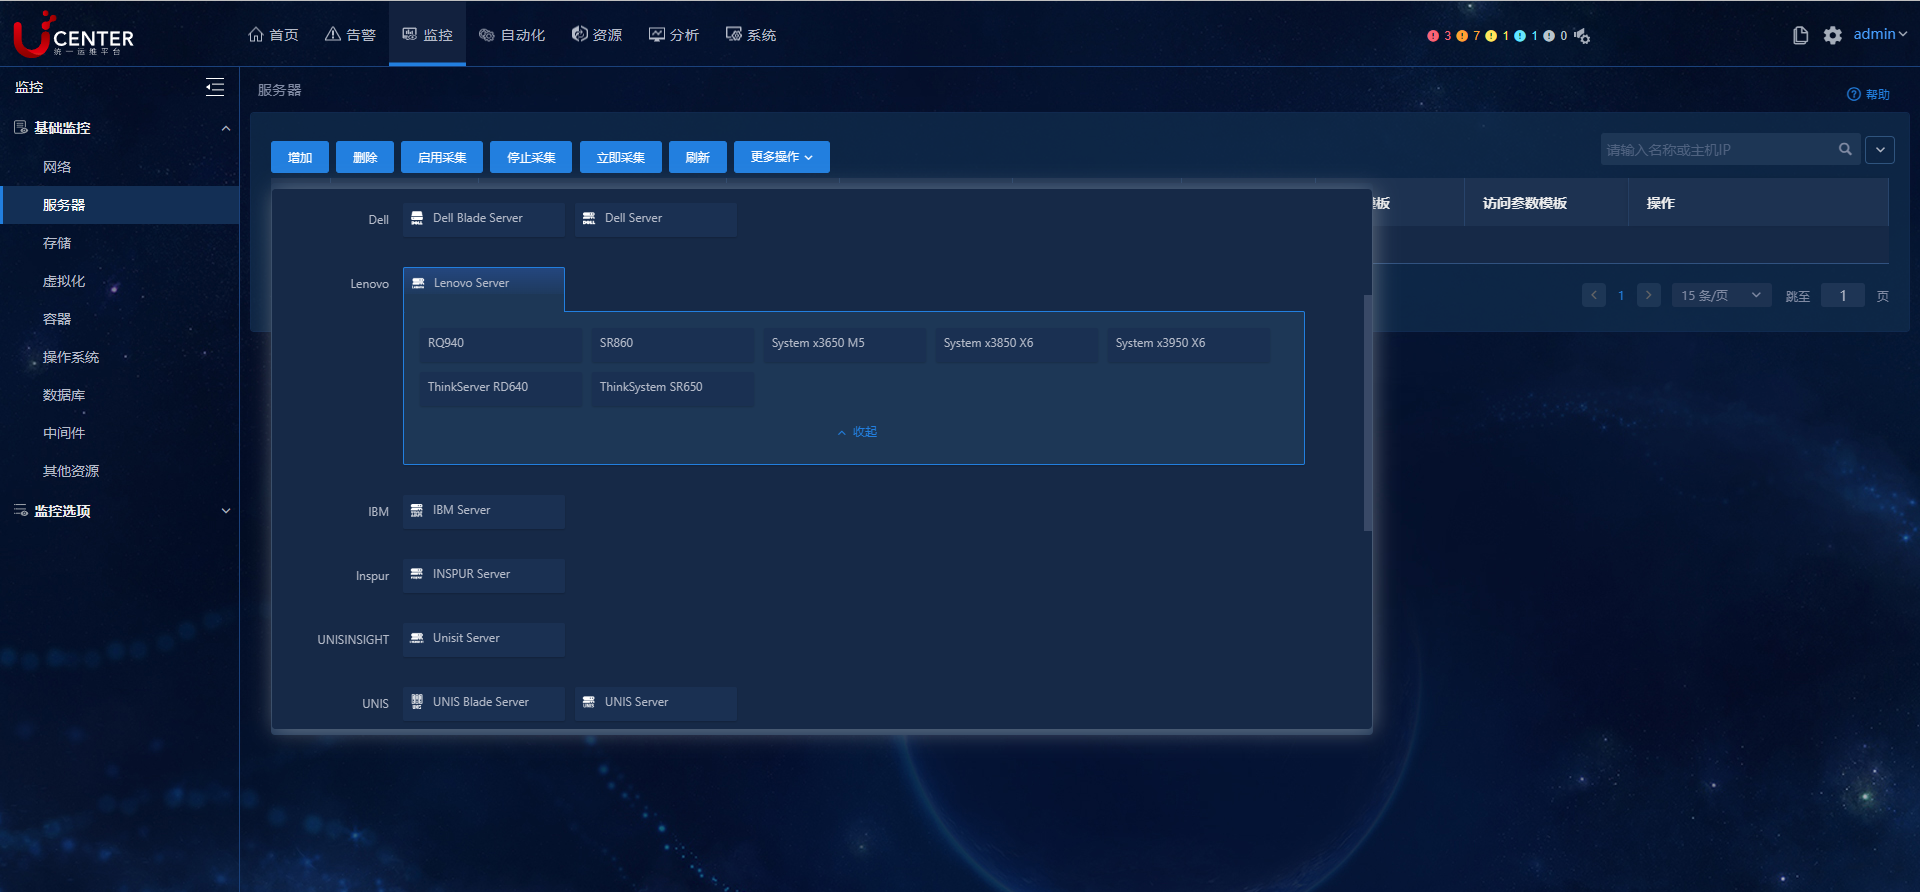Screen dimensions: 1920x892
Task: Select UNIS Blade Server type
Action: tap(484, 703)
